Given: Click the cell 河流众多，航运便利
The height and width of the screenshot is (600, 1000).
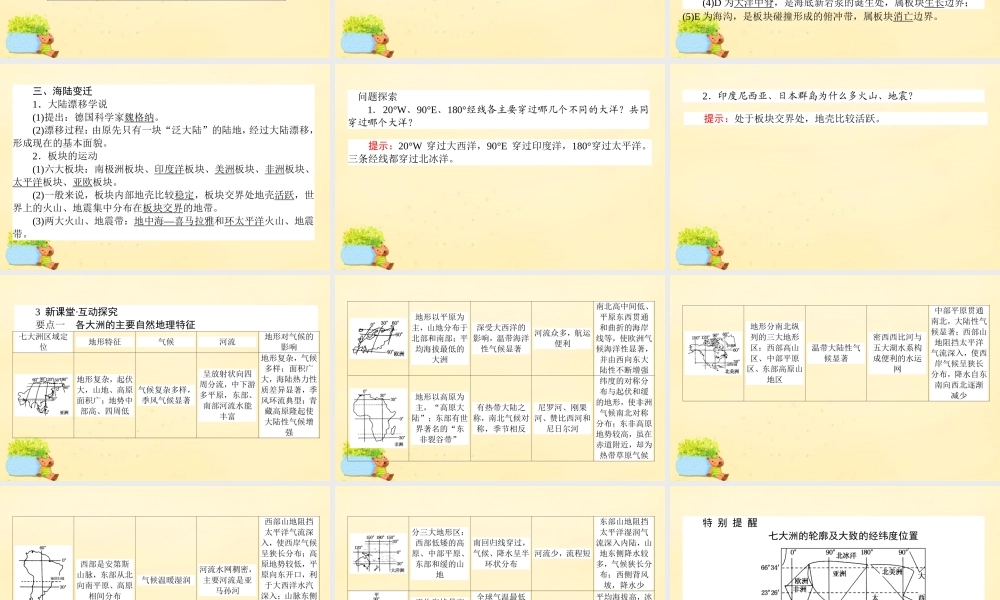Looking at the screenshot, I should click(562, 338).
